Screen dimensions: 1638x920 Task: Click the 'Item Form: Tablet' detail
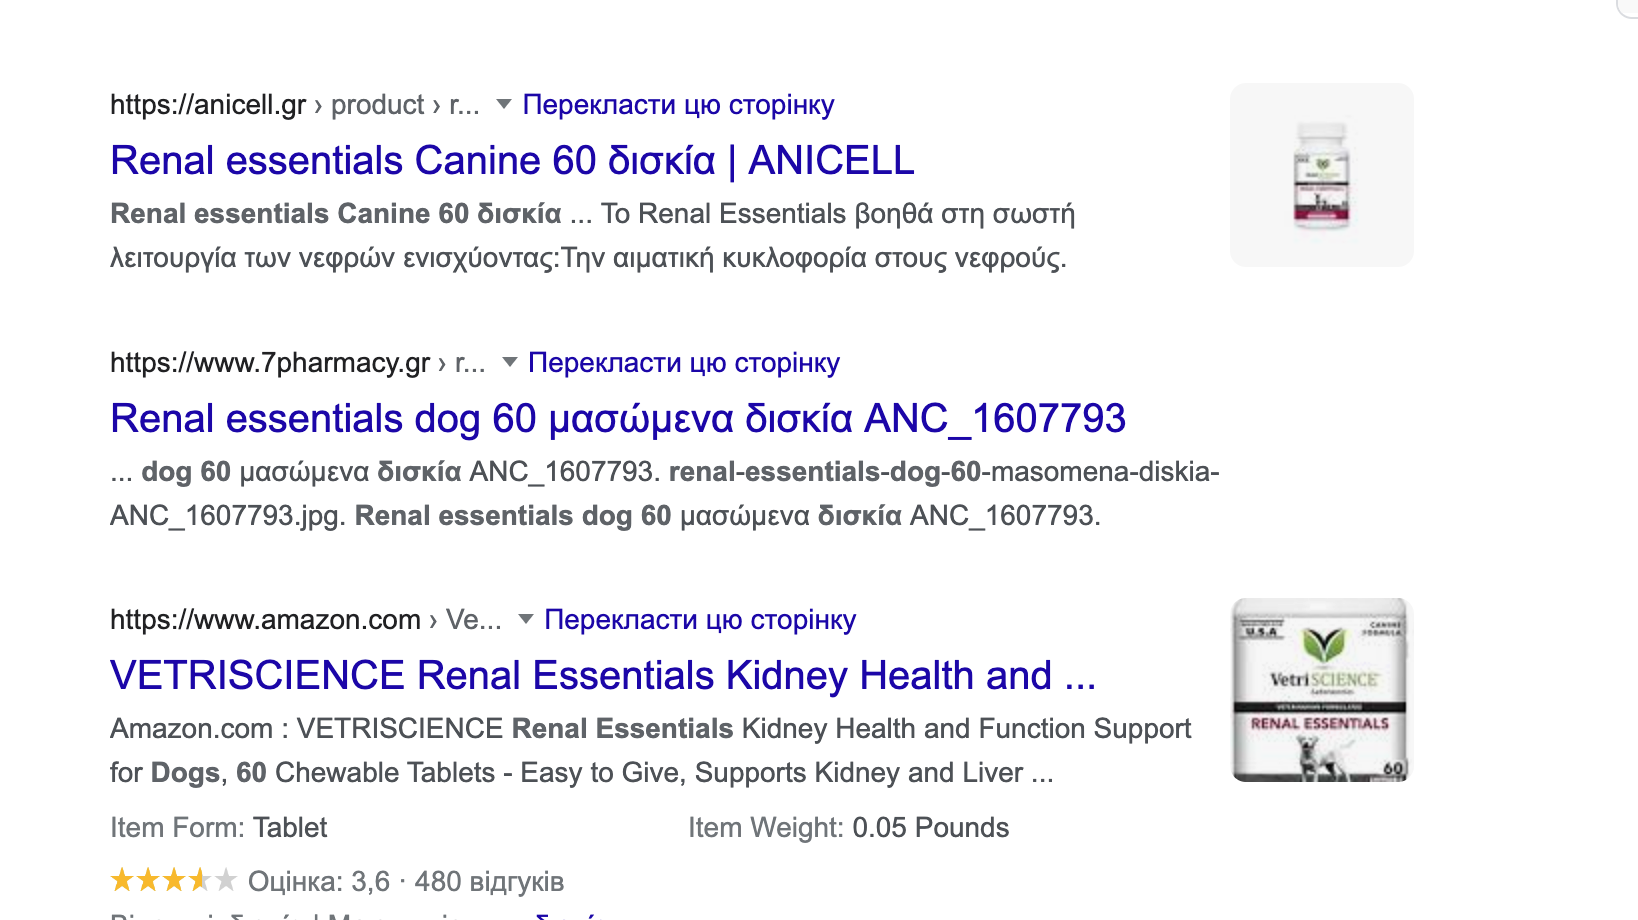pos(219,827)
